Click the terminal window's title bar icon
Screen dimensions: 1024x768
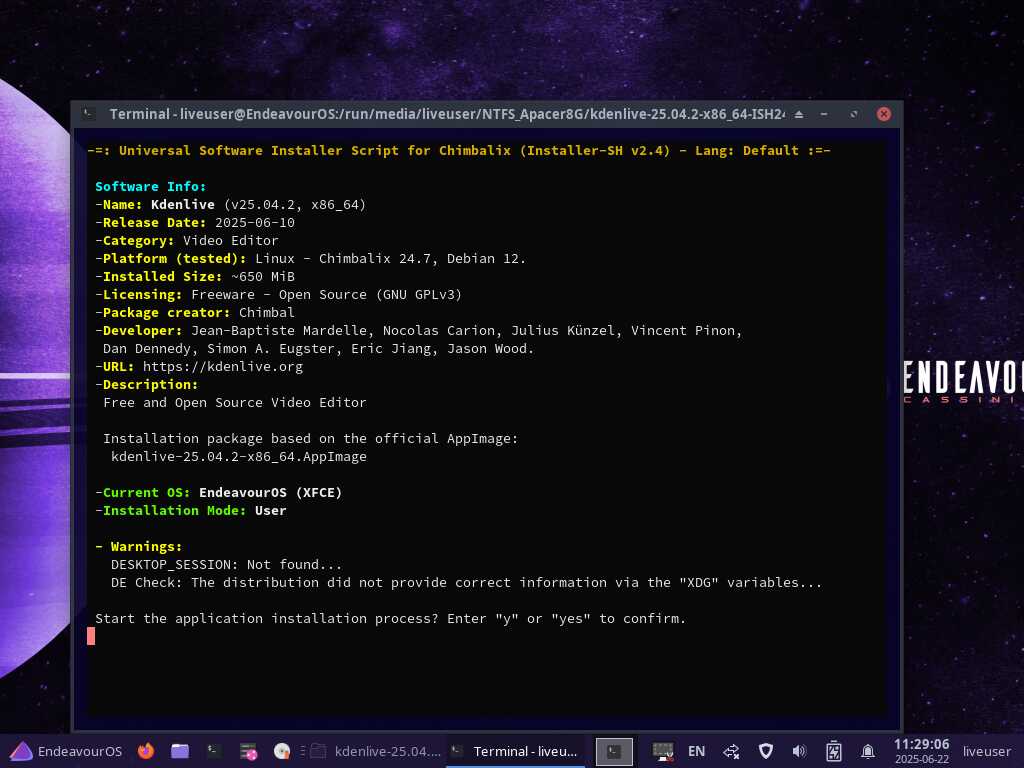[89, 114]
